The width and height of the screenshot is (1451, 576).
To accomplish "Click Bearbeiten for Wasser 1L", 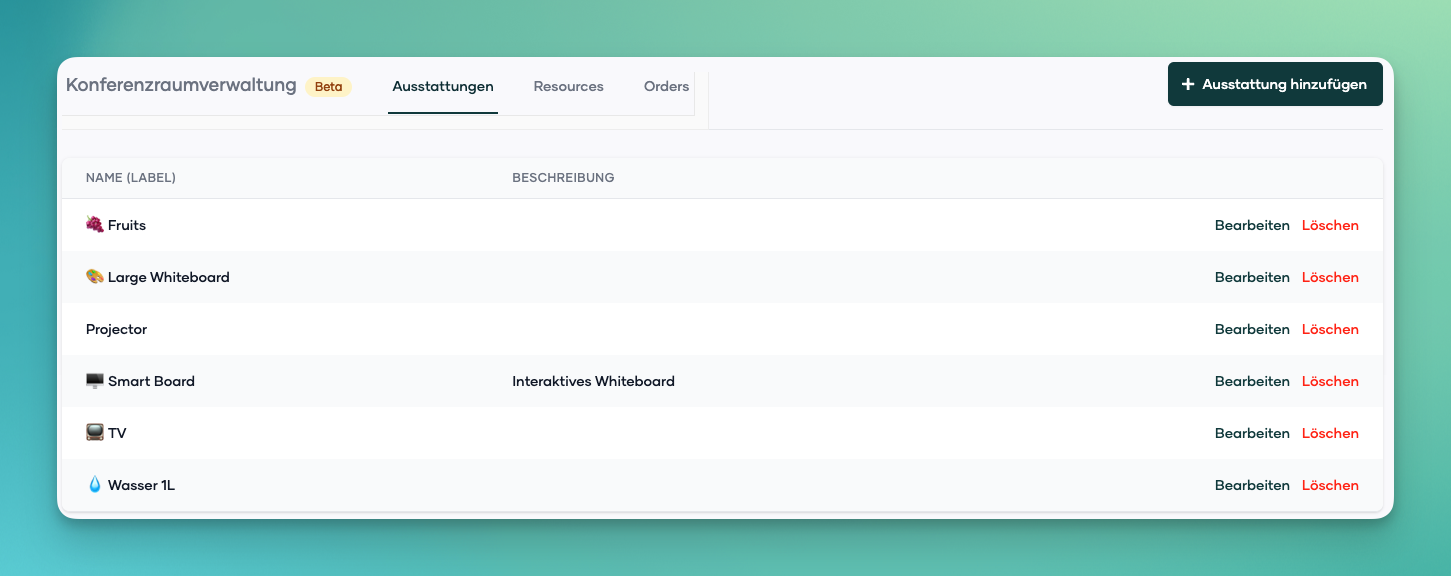I will (x=1251, y=485).
